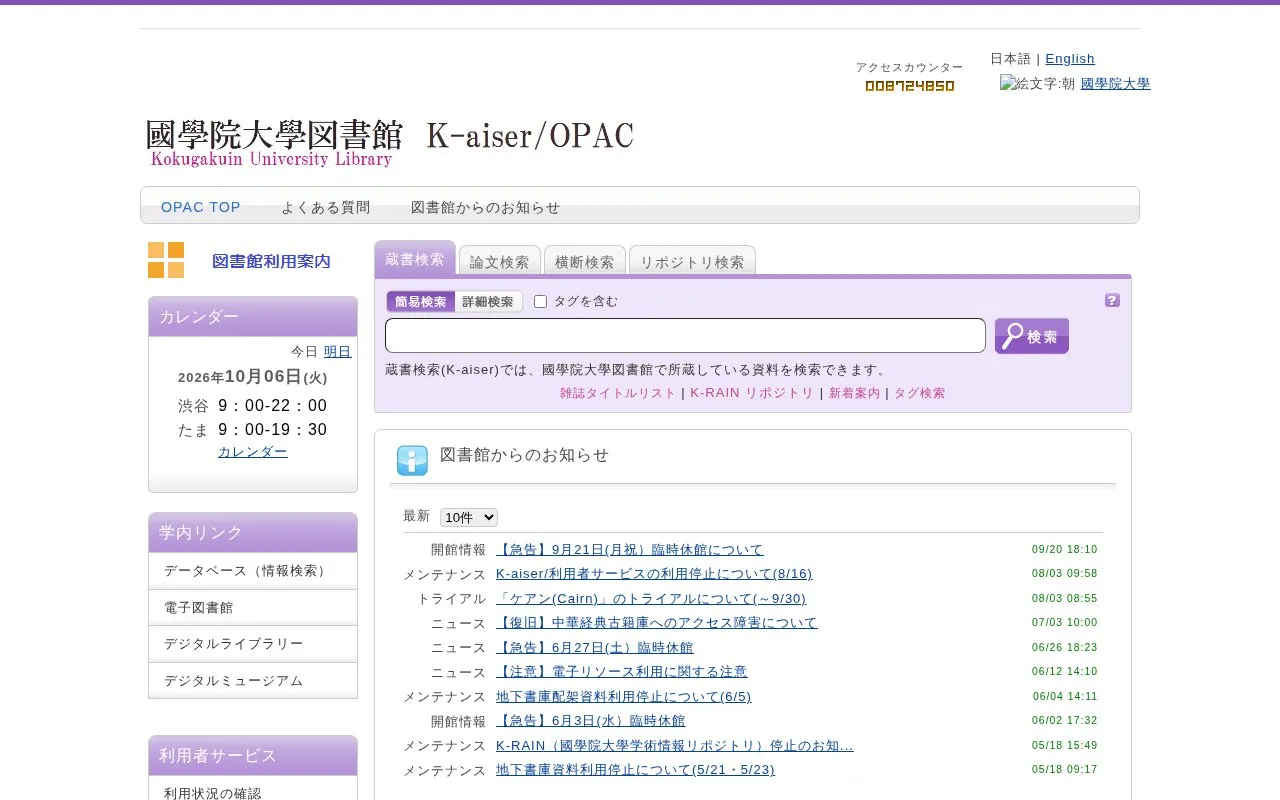Open notice 【復旧】中華経典古籍庫へのアクセス障害について

(x=657, y=623)
